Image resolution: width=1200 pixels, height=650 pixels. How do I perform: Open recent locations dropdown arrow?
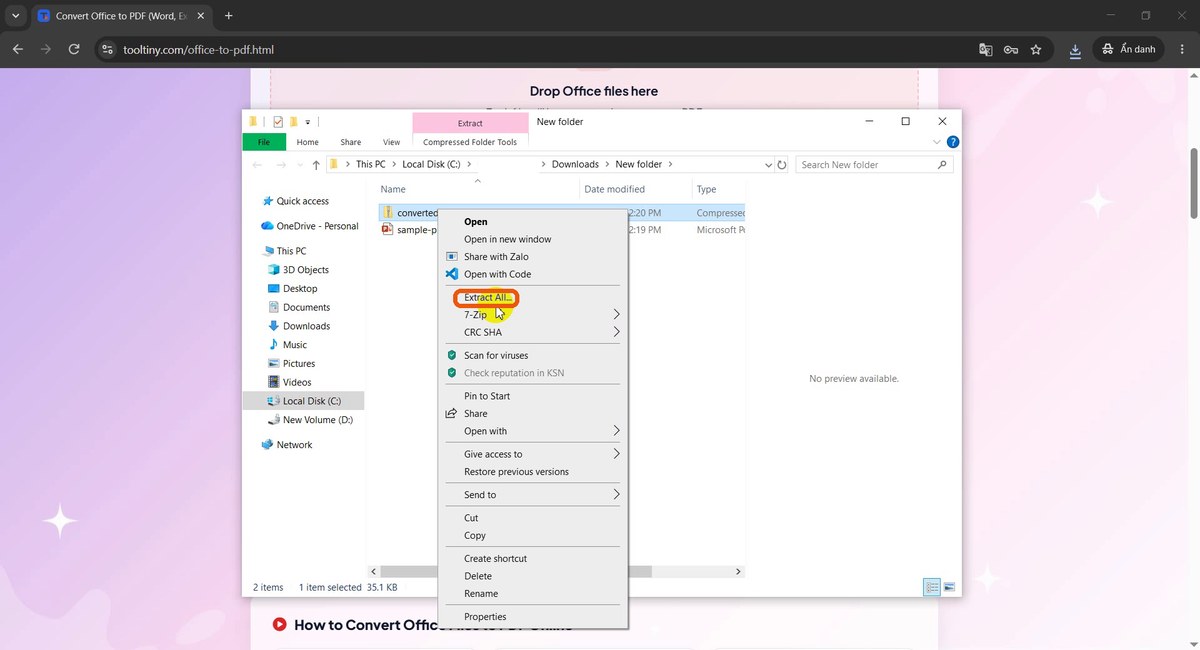[x=298, y=165]
